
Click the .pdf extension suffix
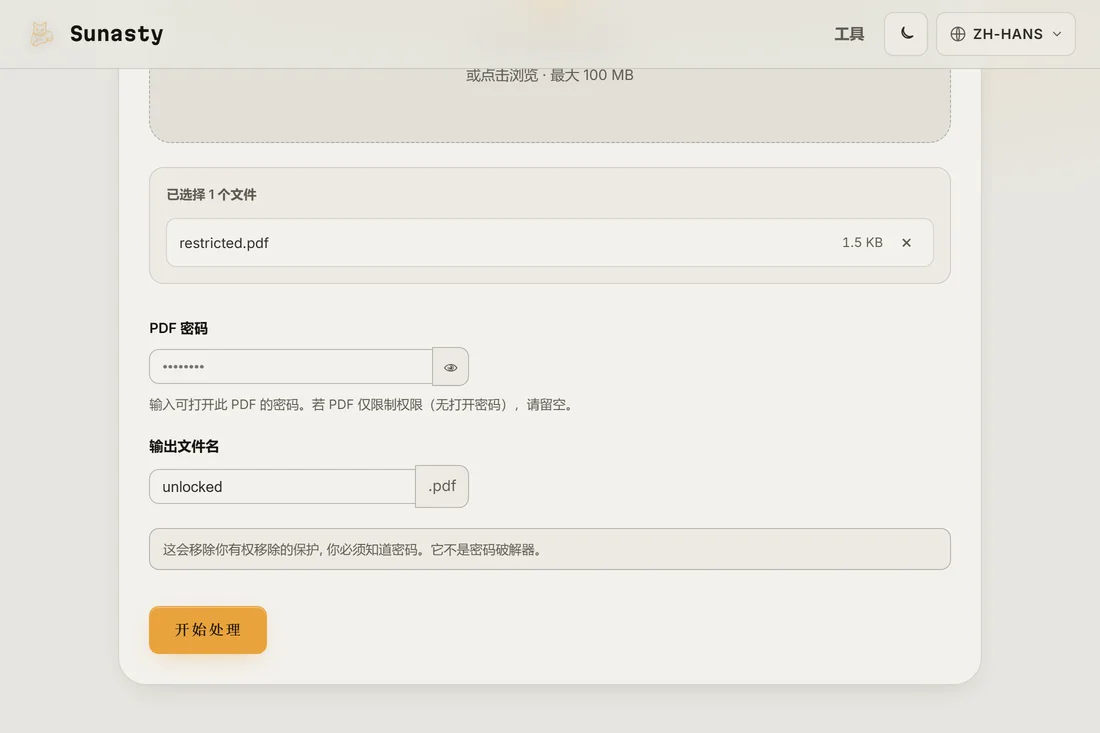tap(442, 486)
